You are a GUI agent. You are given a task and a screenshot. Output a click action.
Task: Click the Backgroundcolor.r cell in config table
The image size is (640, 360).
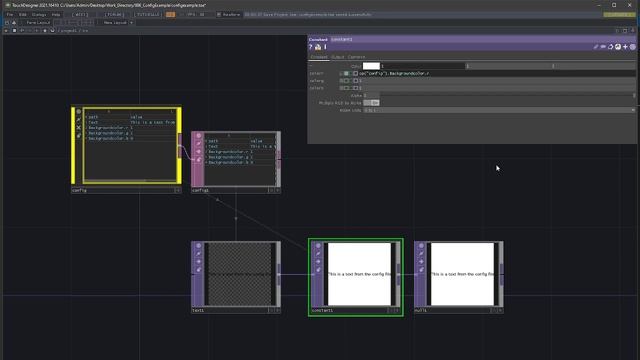click(x=107, y=128)
